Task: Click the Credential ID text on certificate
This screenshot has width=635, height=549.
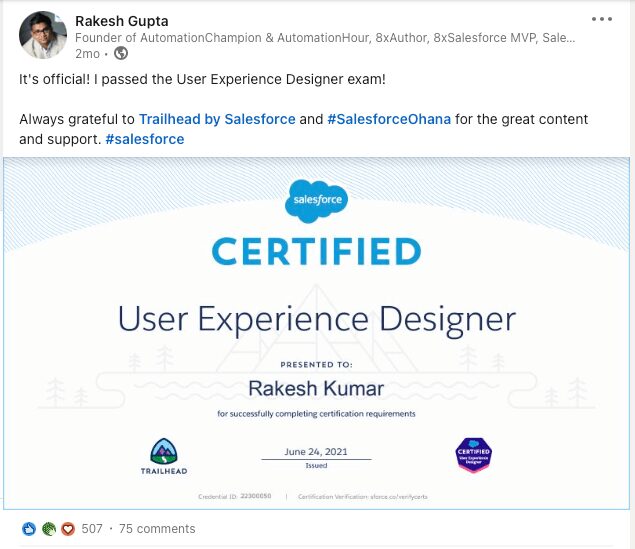Action: (235, 496)
